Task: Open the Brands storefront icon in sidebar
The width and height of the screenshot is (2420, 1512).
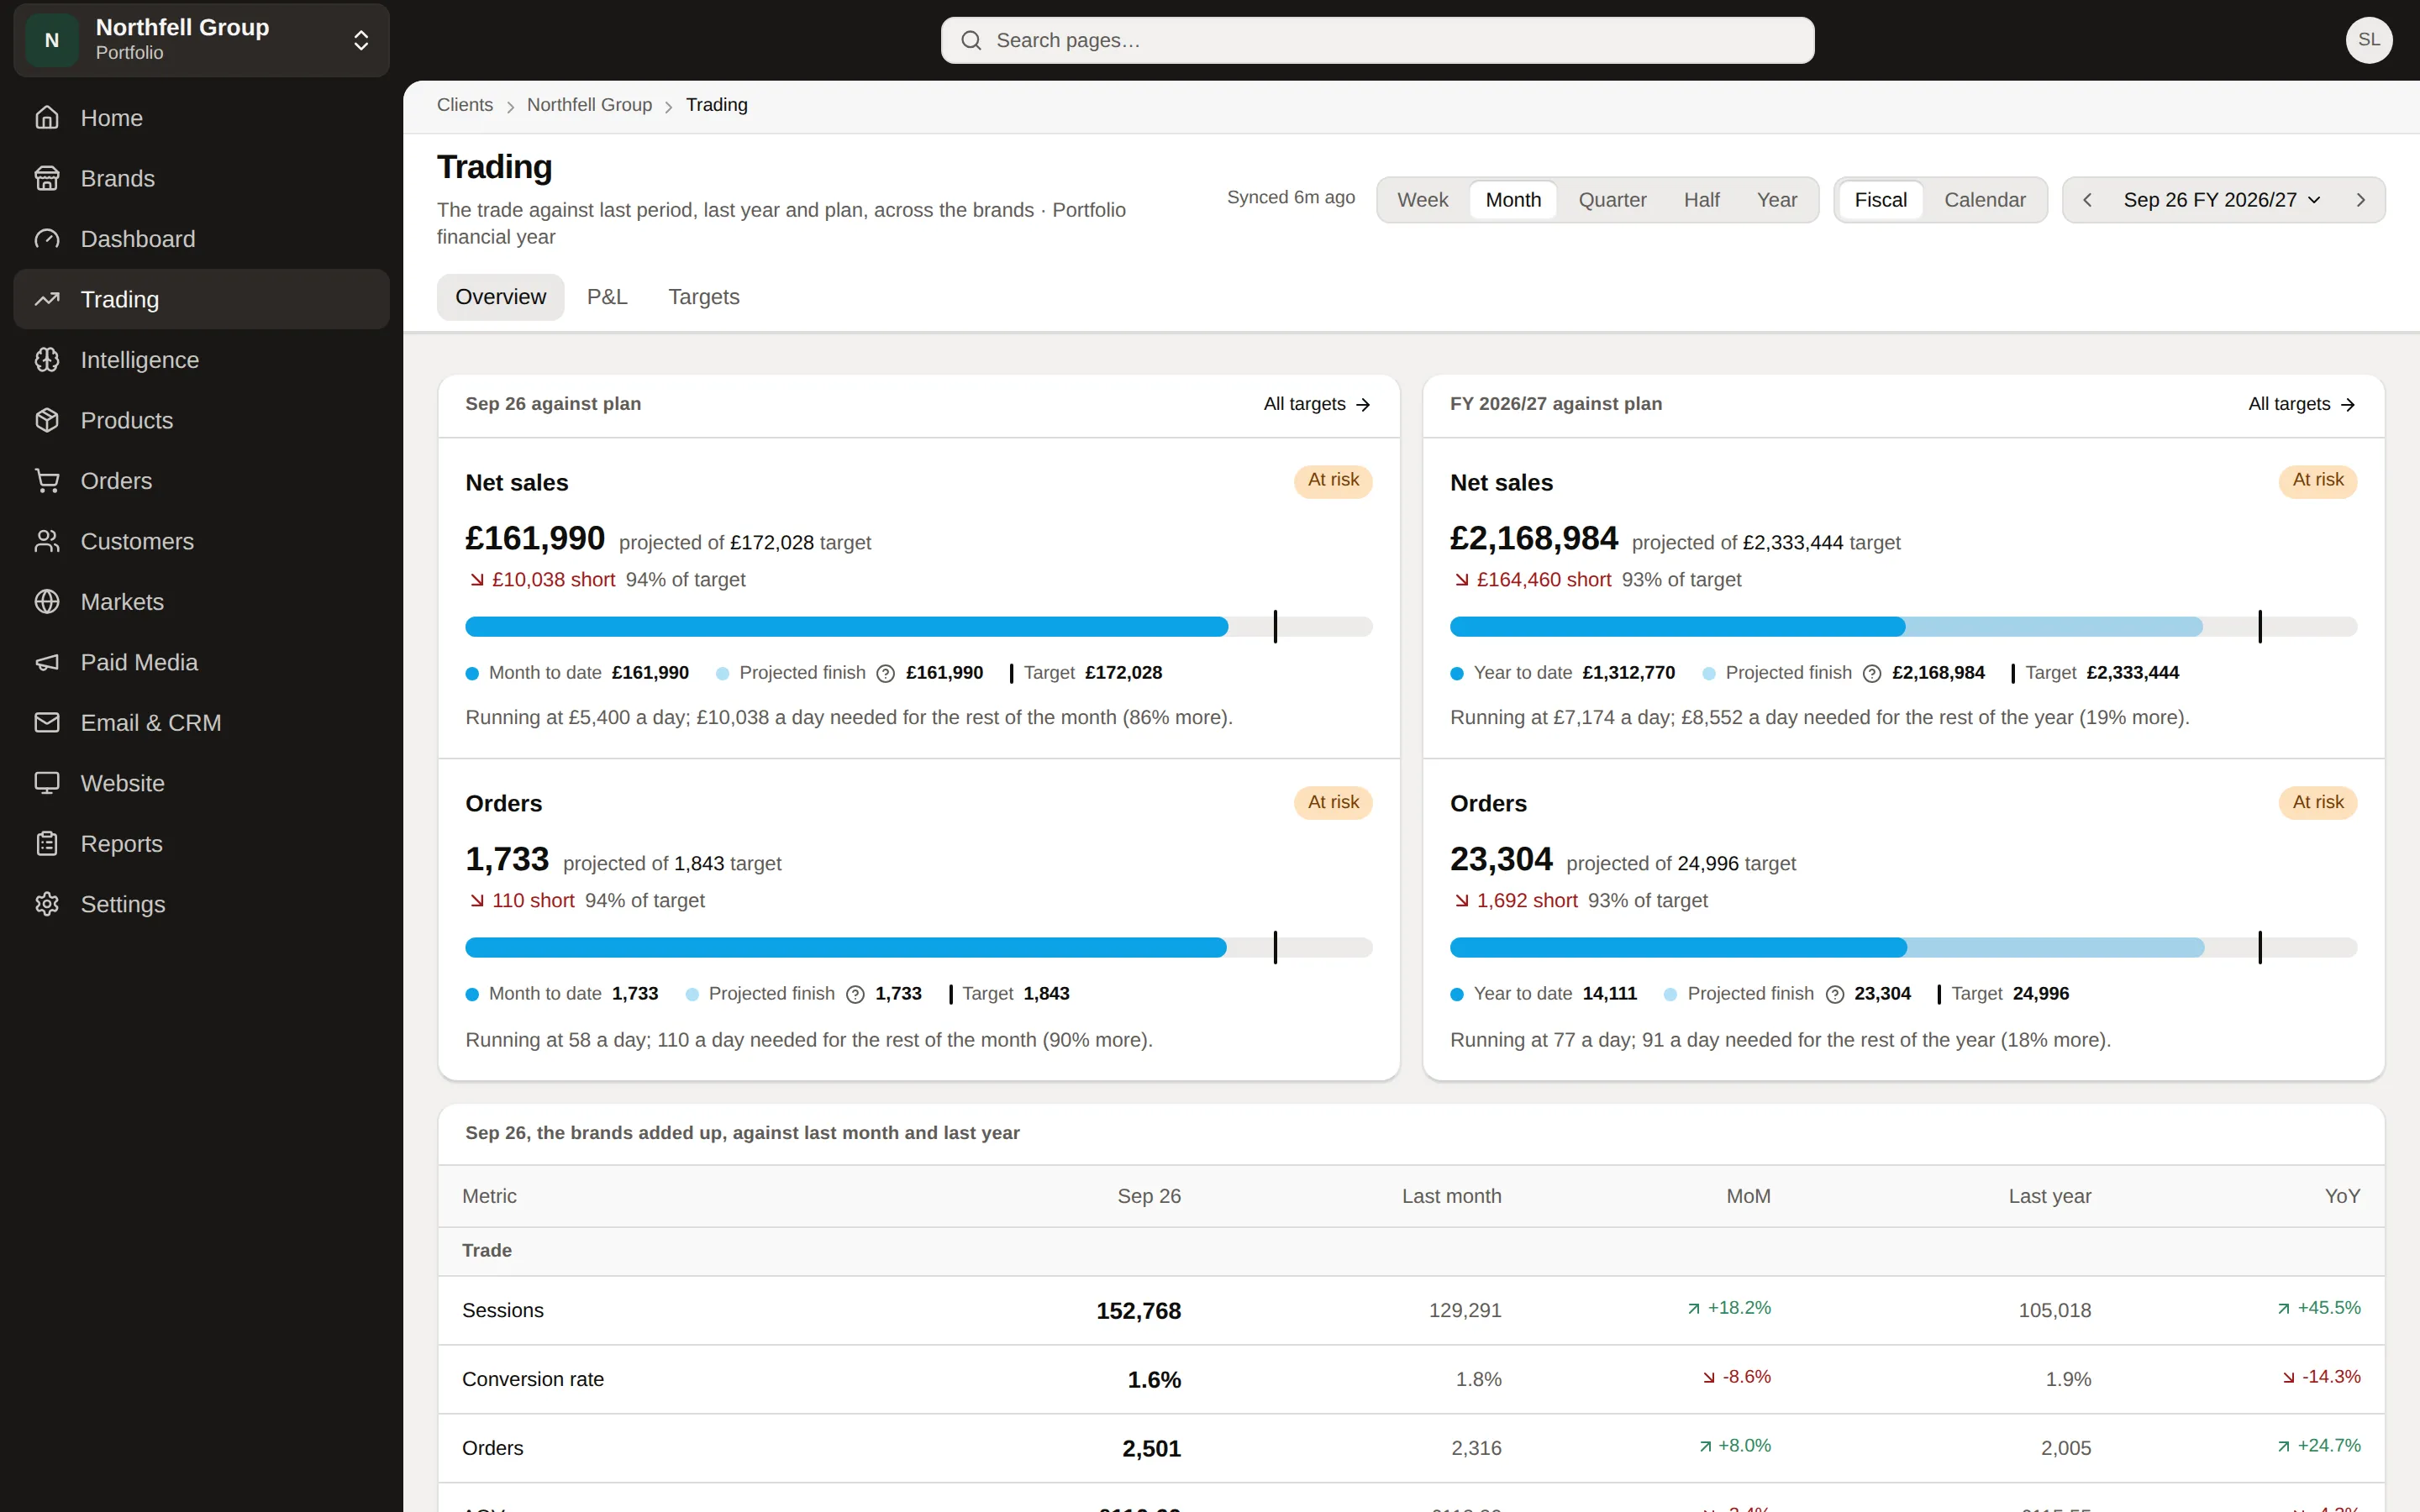Action: tap(47, 178)
